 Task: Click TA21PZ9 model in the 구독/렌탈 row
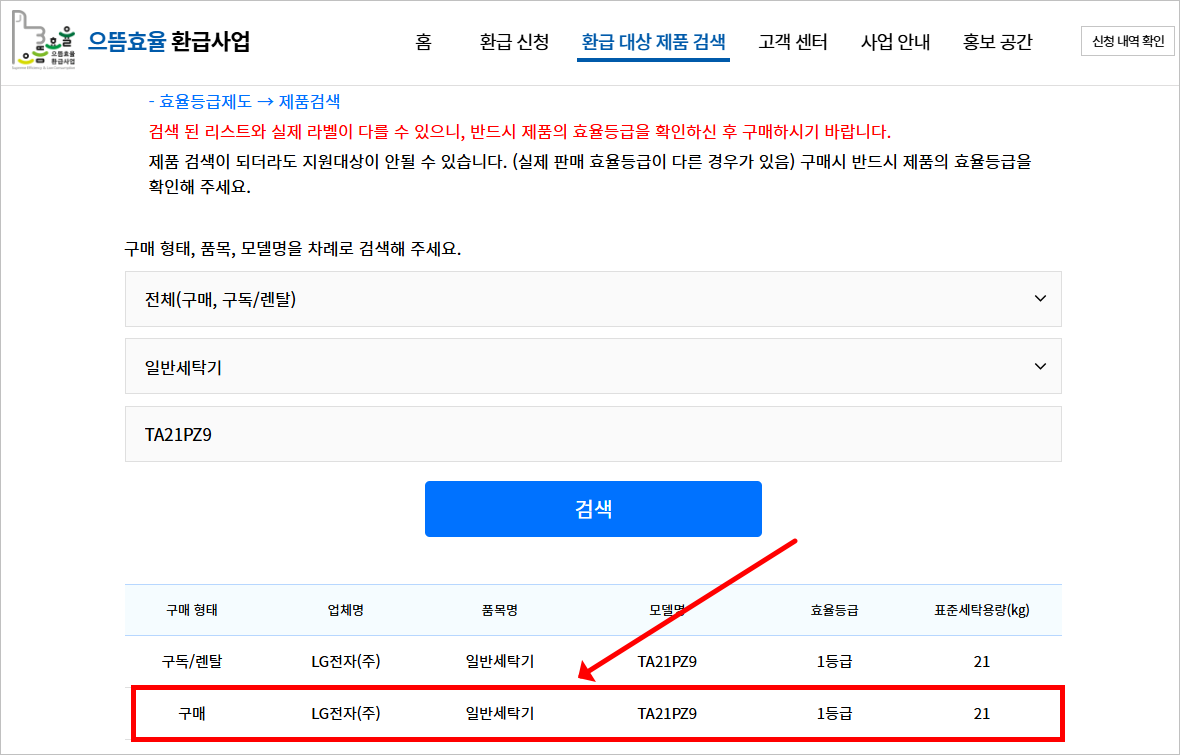coord(668,662)
